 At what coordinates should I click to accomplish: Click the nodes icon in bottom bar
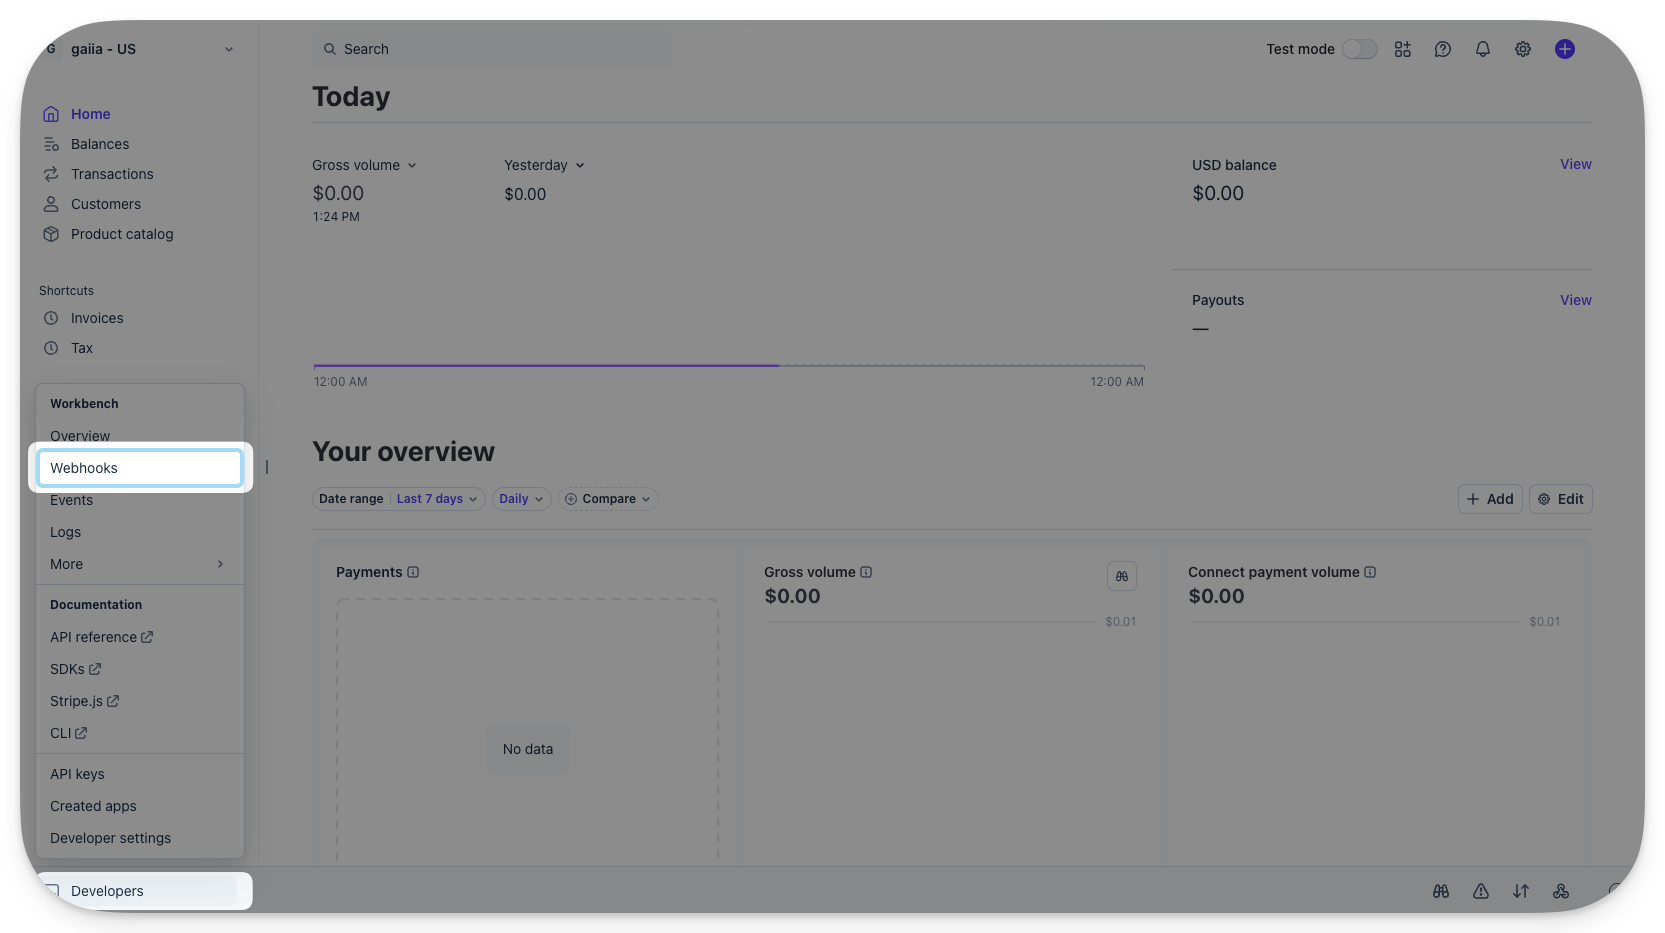pyautogui.click(x=1561, y=891)
